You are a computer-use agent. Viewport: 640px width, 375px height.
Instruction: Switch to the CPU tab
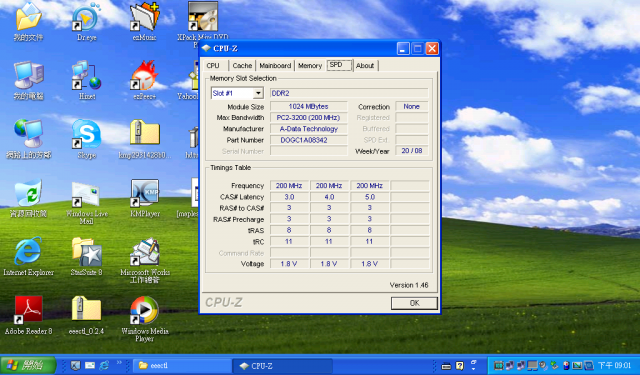[x=213, y=66]
